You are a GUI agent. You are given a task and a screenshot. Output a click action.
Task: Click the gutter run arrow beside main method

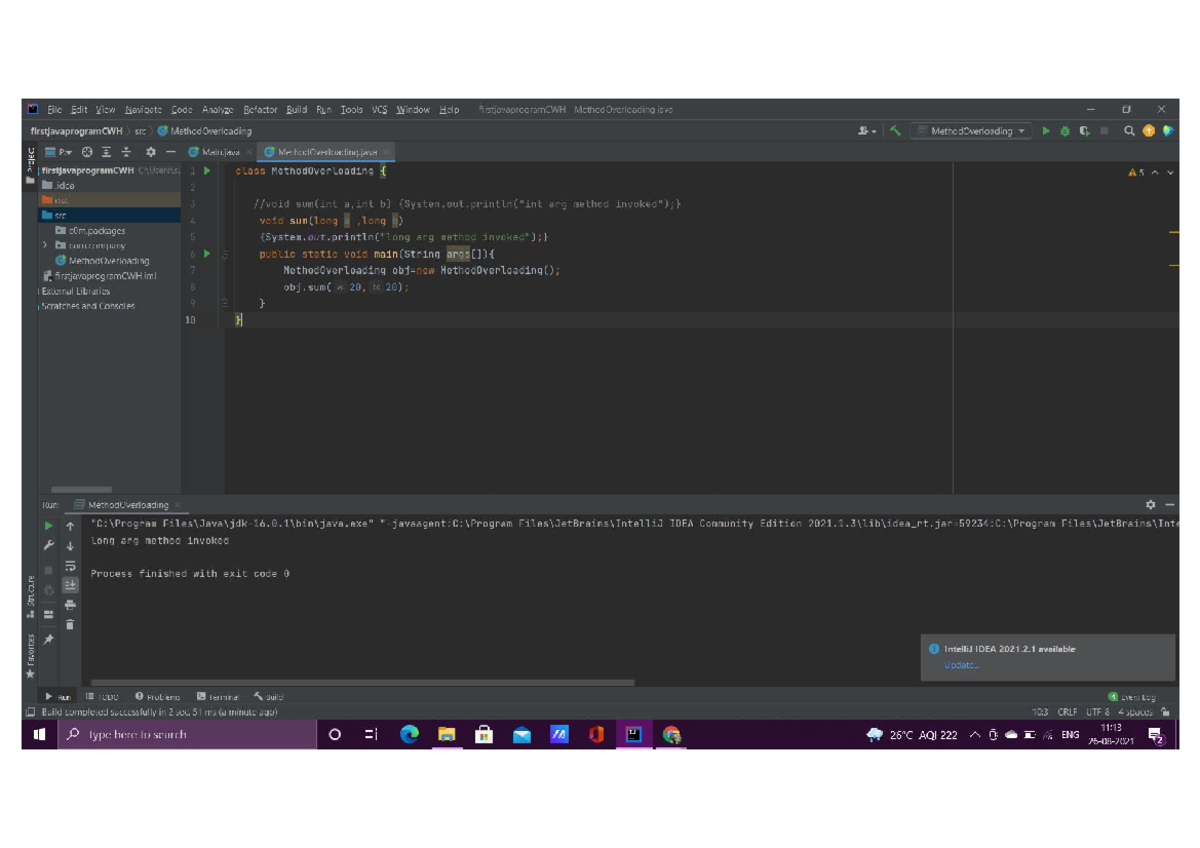[207, 254]
